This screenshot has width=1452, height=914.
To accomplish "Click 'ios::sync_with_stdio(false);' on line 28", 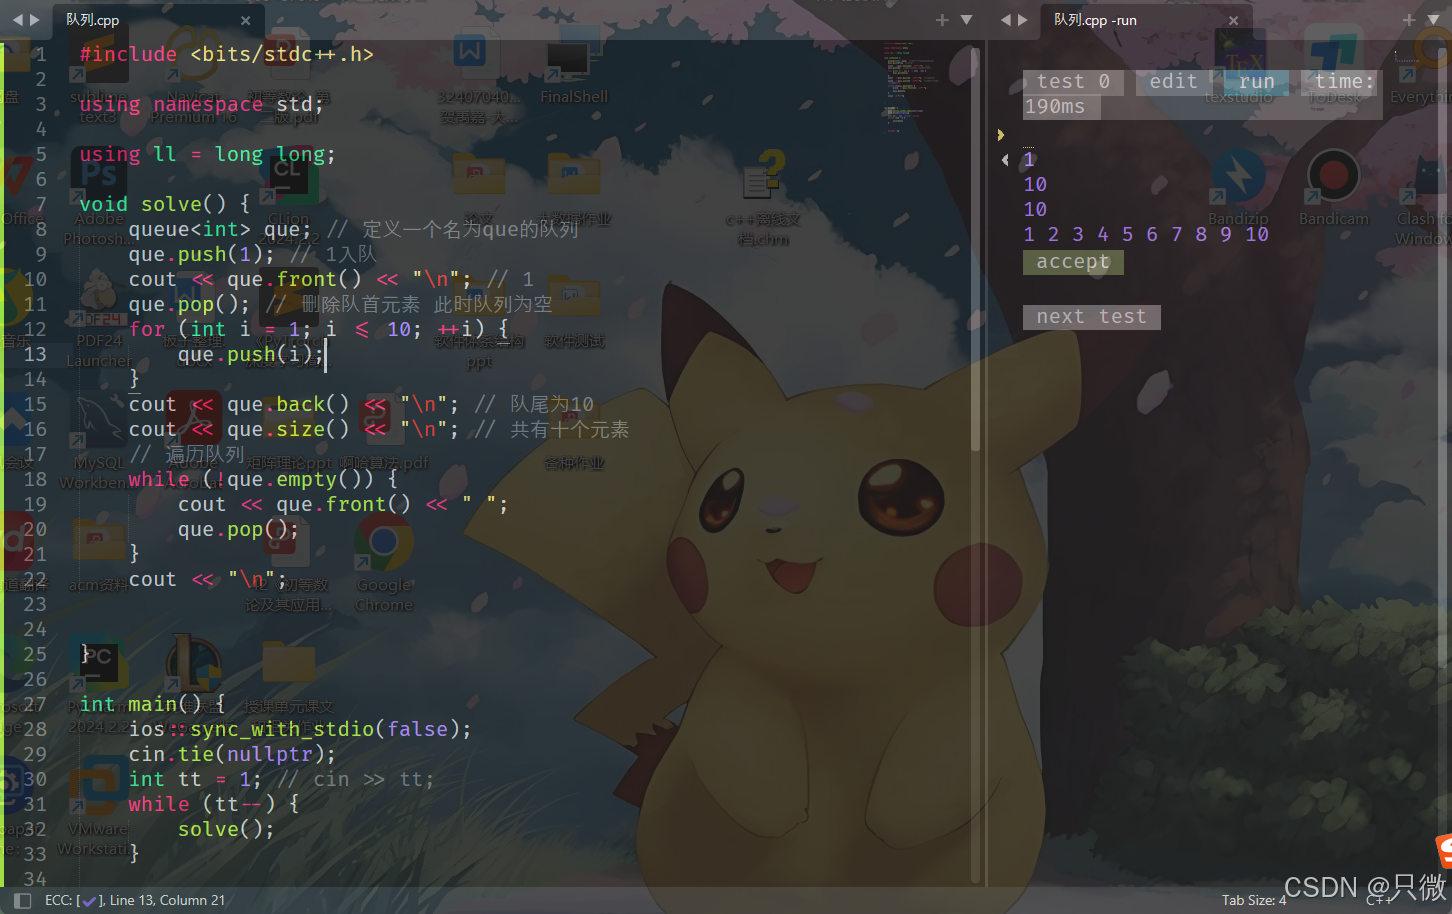I will (300, 730).
